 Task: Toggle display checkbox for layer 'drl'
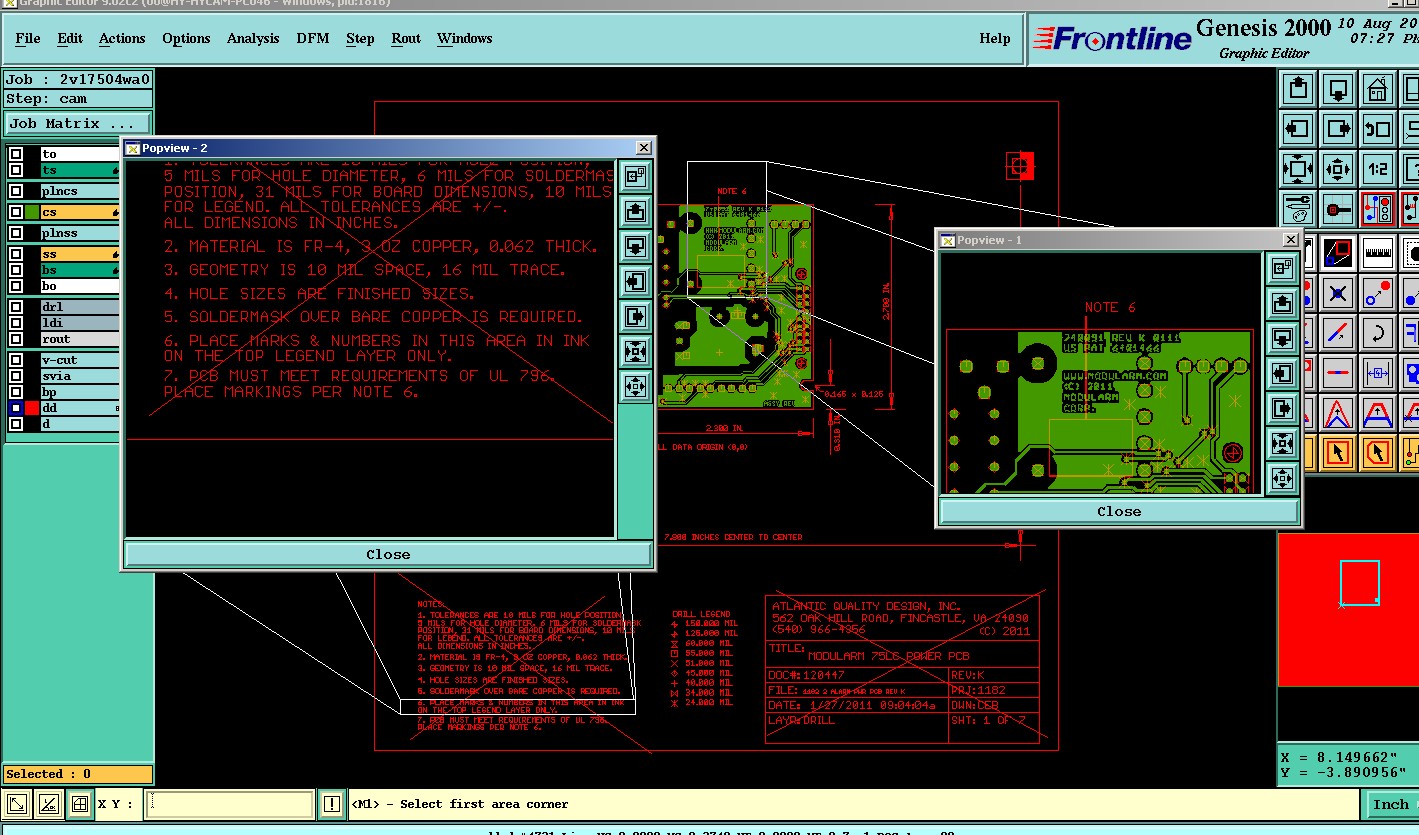16,307
